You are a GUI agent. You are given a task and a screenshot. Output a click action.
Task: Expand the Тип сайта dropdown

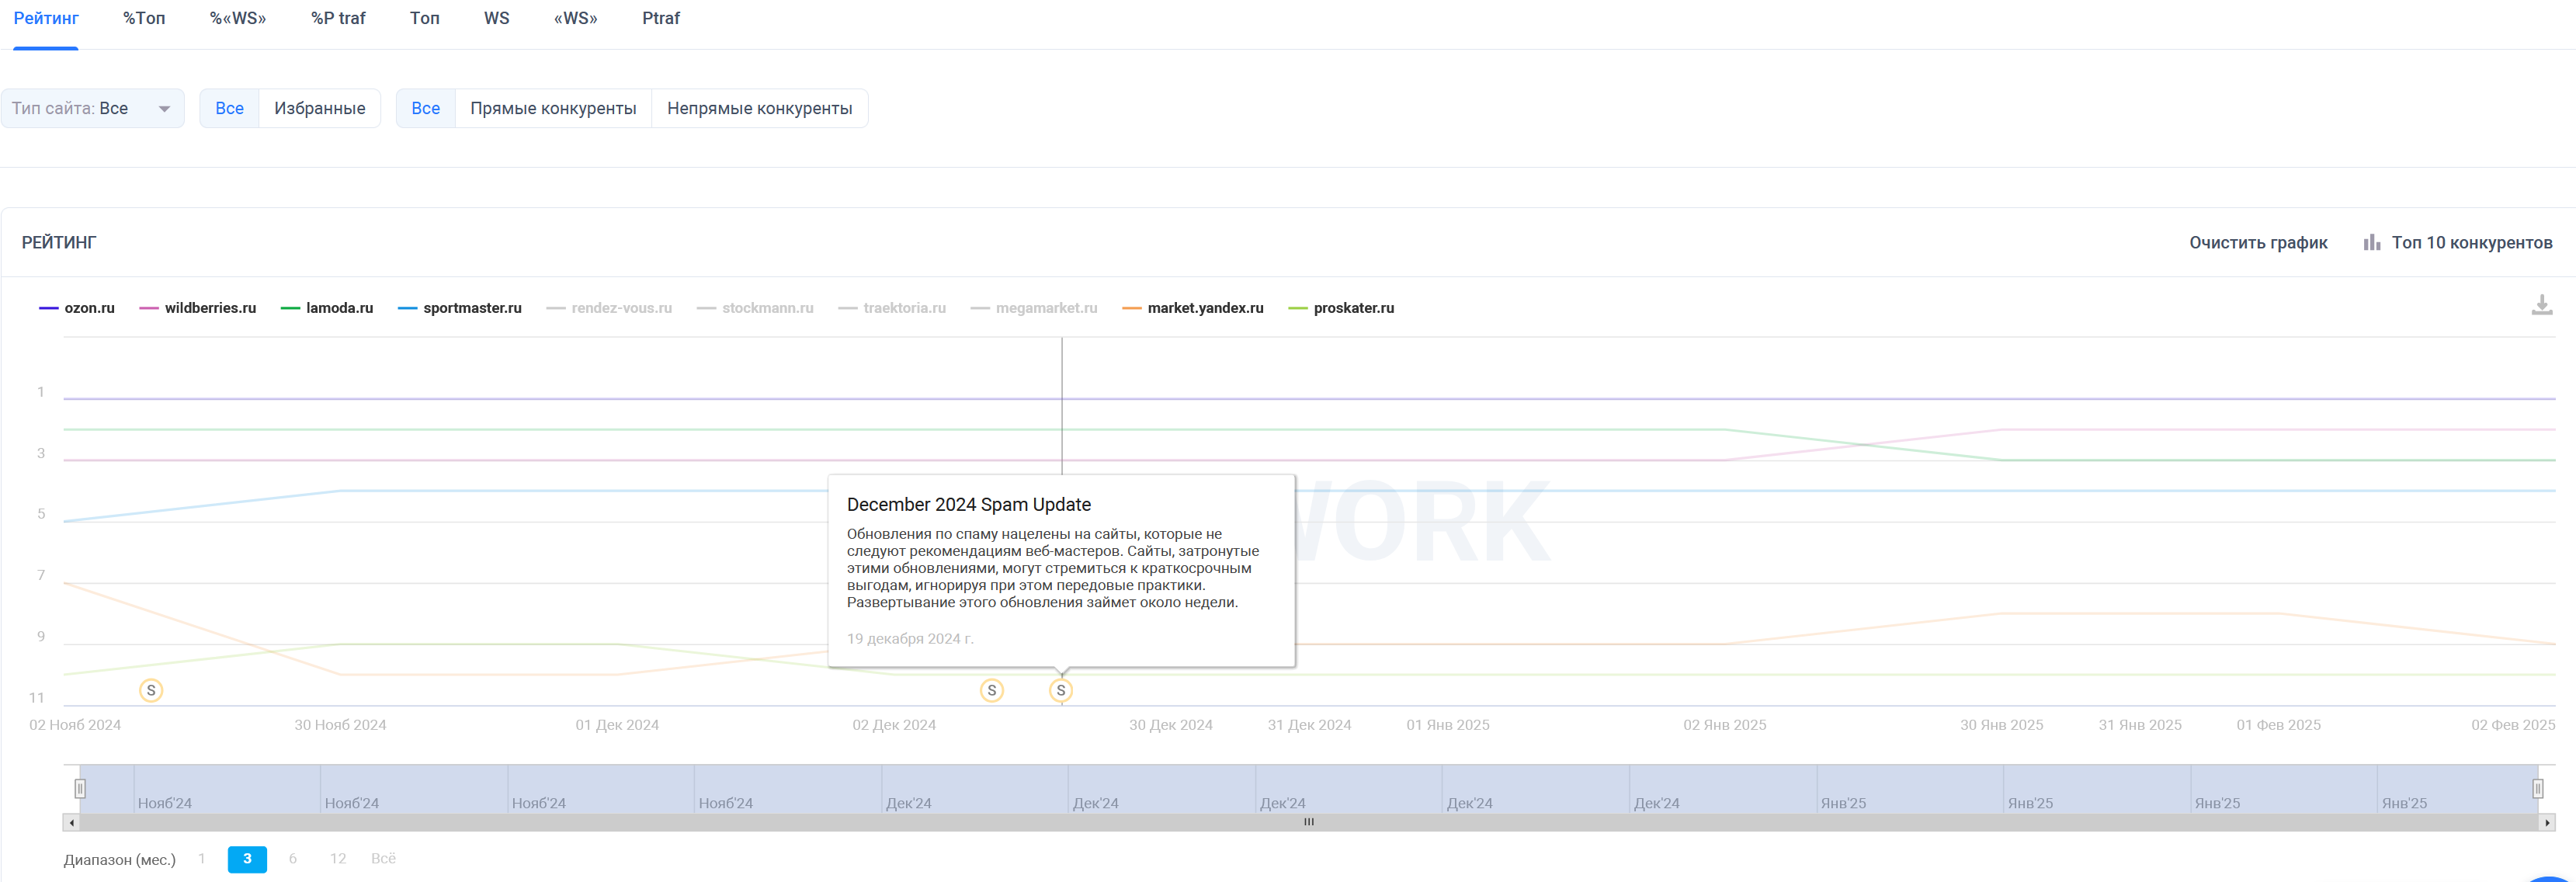[93, 108]
